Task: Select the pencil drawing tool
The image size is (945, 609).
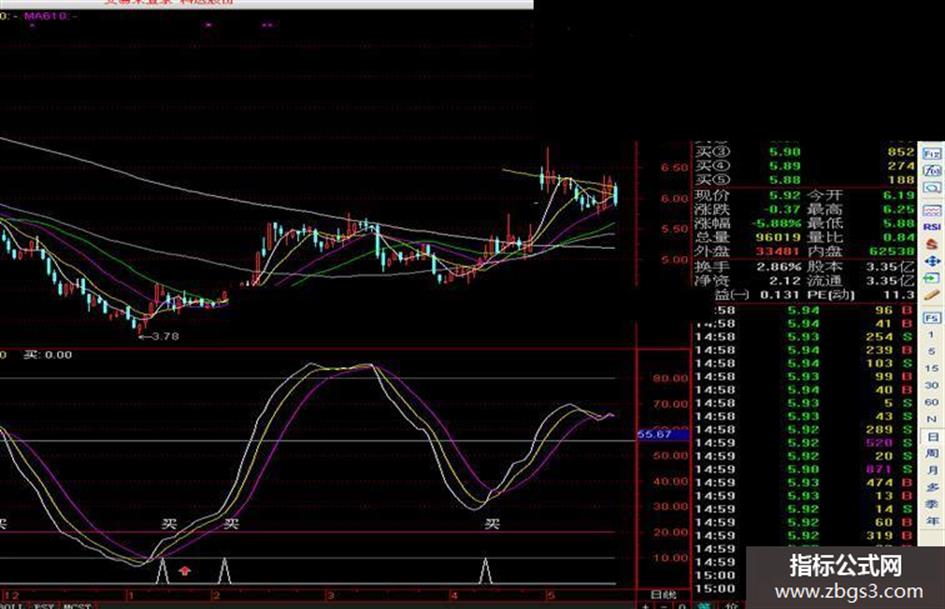Action: (x=932, y=295)
